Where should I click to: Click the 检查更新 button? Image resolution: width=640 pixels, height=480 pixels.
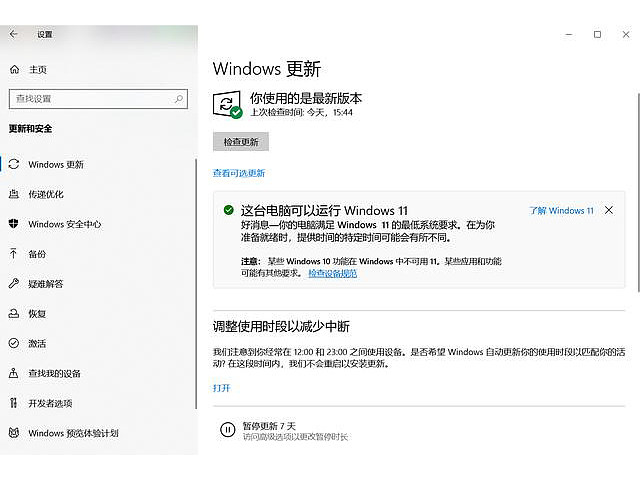point(241,142)
